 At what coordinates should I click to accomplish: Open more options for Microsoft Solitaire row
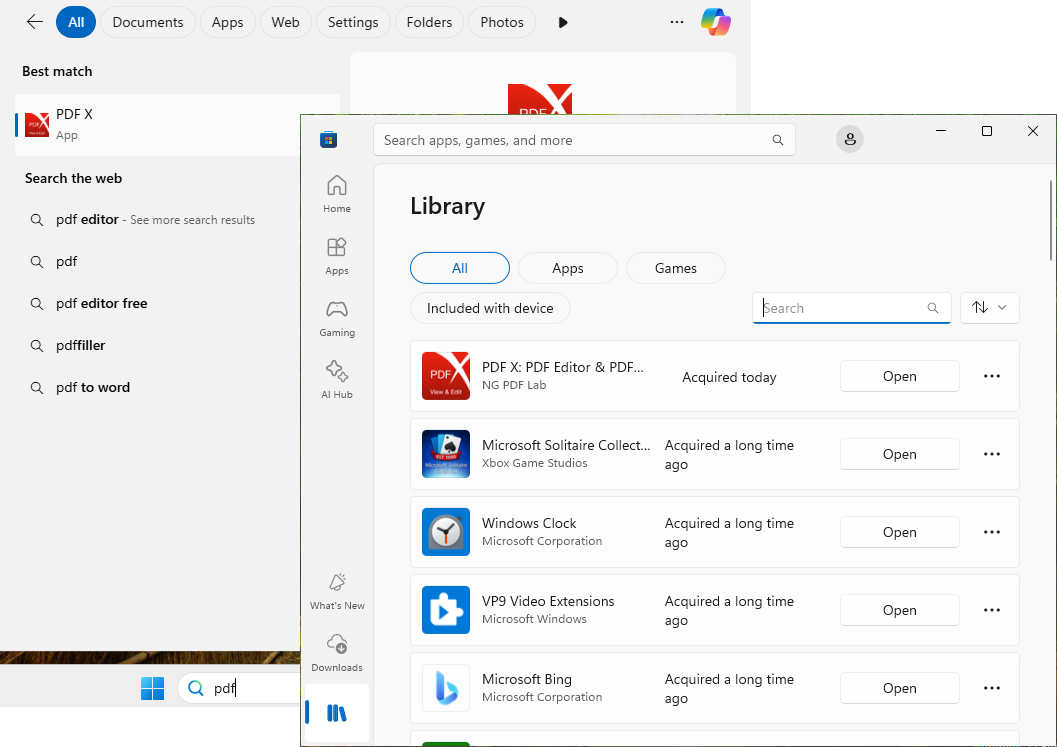tap(991, 454)
